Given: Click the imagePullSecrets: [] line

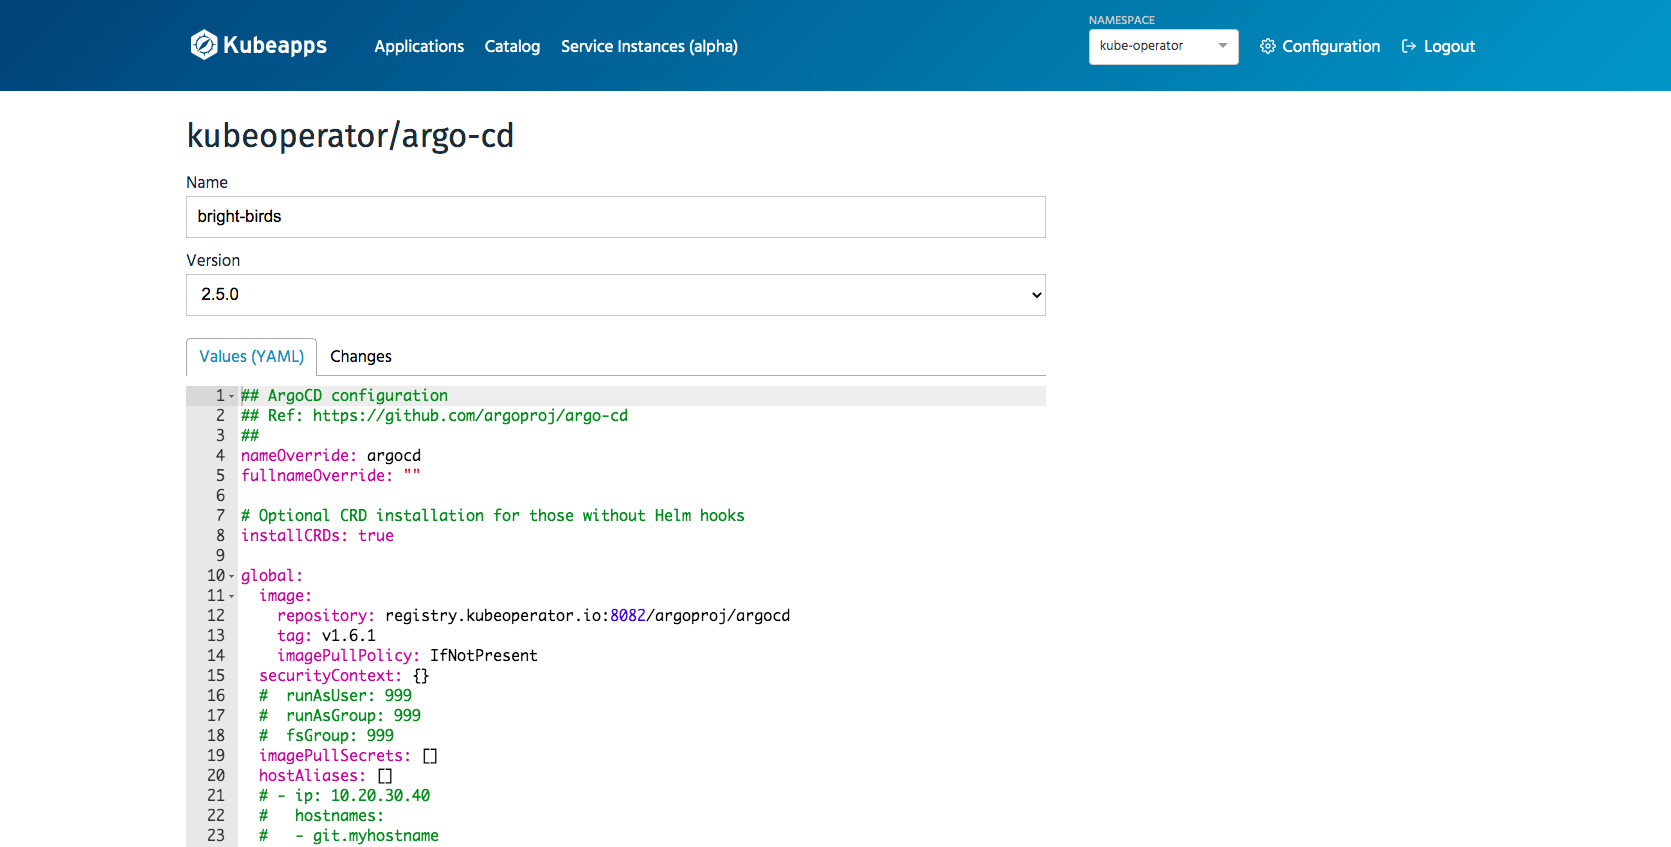Looking at the screenshot, I should [x=349, y=756].
